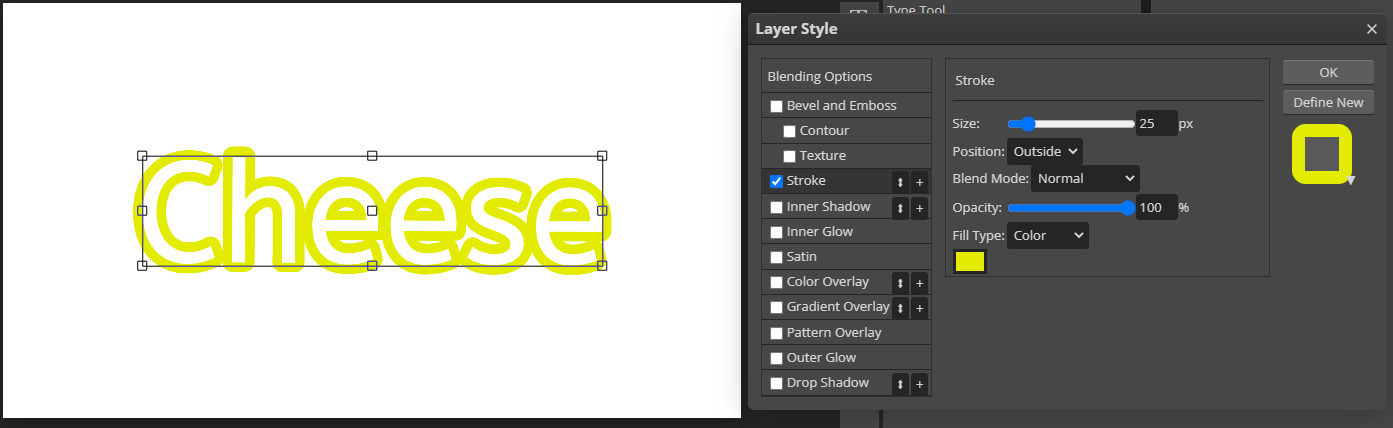Open the Drop Shadow settings row label

(x=828, y=382)
